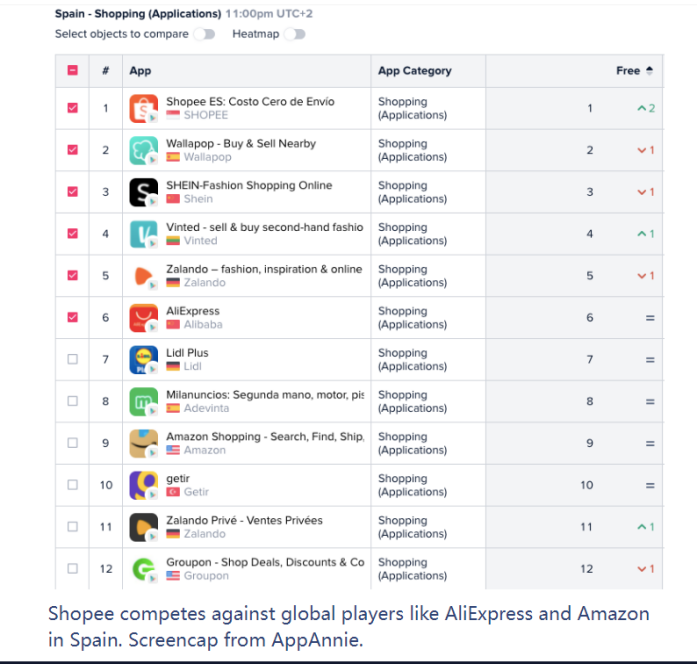Screen dimensions: 698x664
Task: Click the Lidl Plus app icon
Action: (x=143, y=359)
